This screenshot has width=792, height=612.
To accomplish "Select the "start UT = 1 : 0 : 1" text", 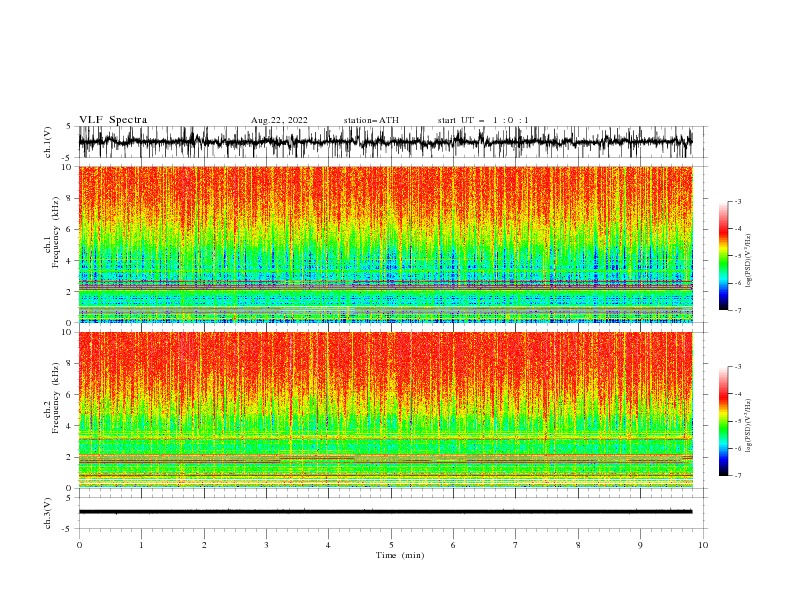I will 483,120.
